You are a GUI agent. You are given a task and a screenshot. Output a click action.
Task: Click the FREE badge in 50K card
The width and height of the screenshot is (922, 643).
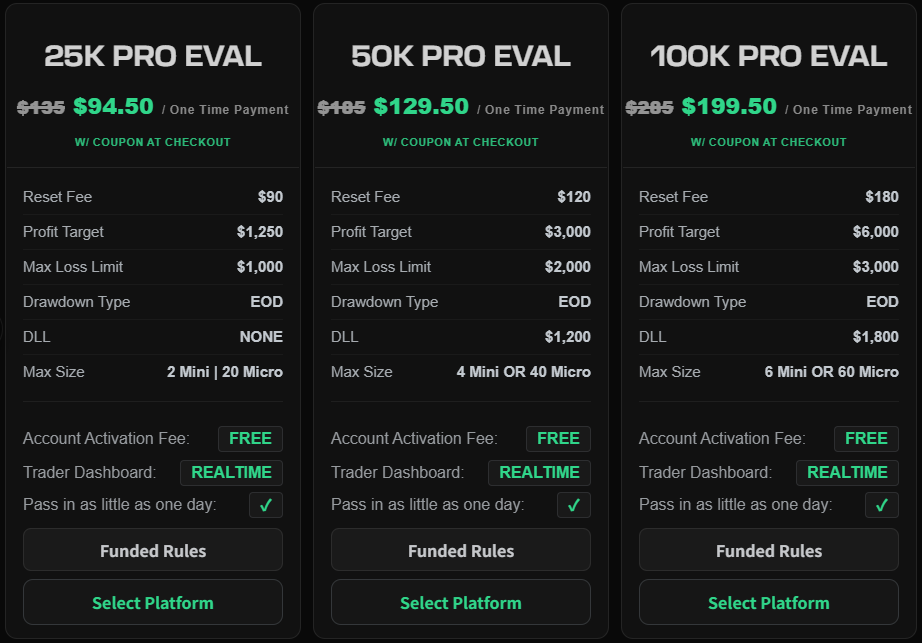point(558,438)
